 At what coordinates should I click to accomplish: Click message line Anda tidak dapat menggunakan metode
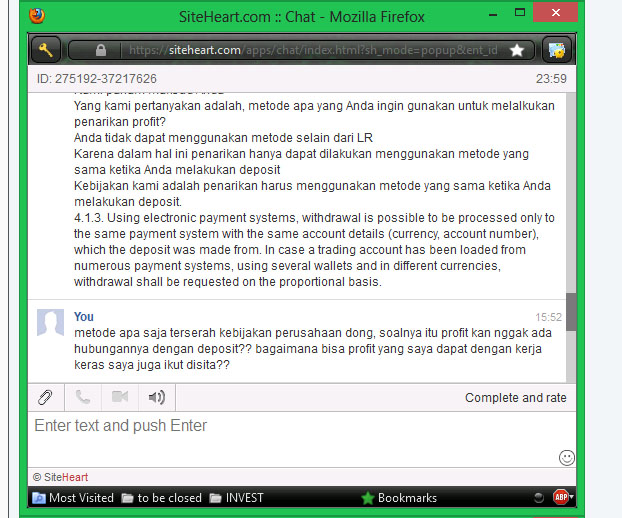click(x=223, y=138)
